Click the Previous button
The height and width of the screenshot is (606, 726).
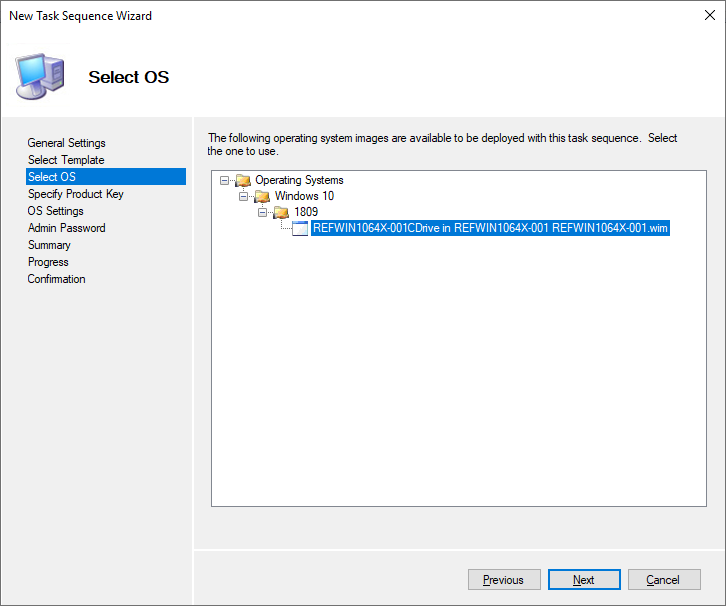[504, 580]
